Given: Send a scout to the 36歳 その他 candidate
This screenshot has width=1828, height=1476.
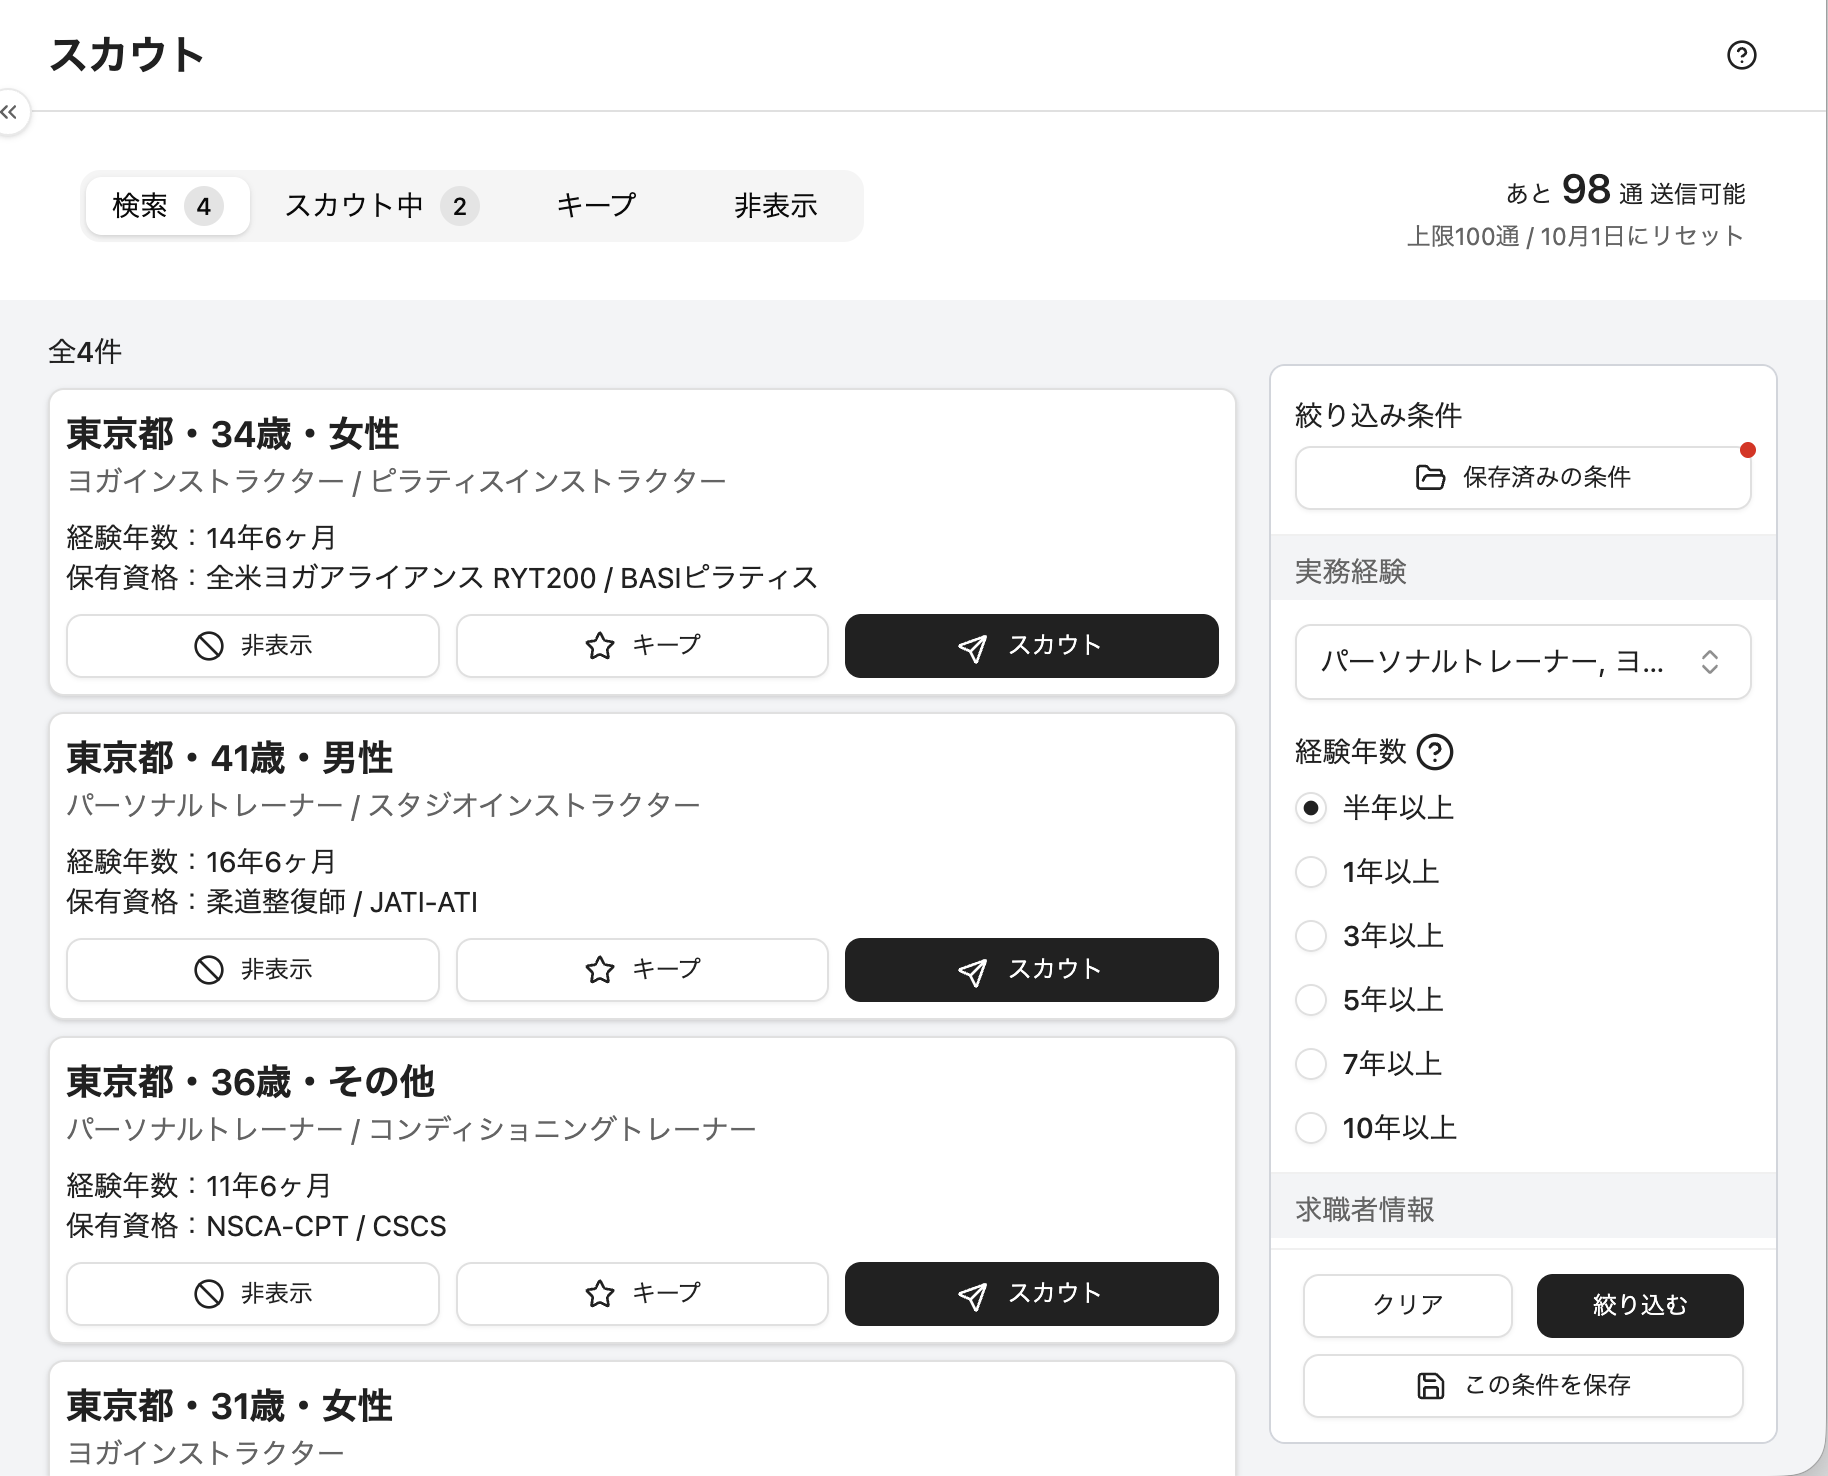Looking at the screenshot, I should click(x=1031, y=1294).
